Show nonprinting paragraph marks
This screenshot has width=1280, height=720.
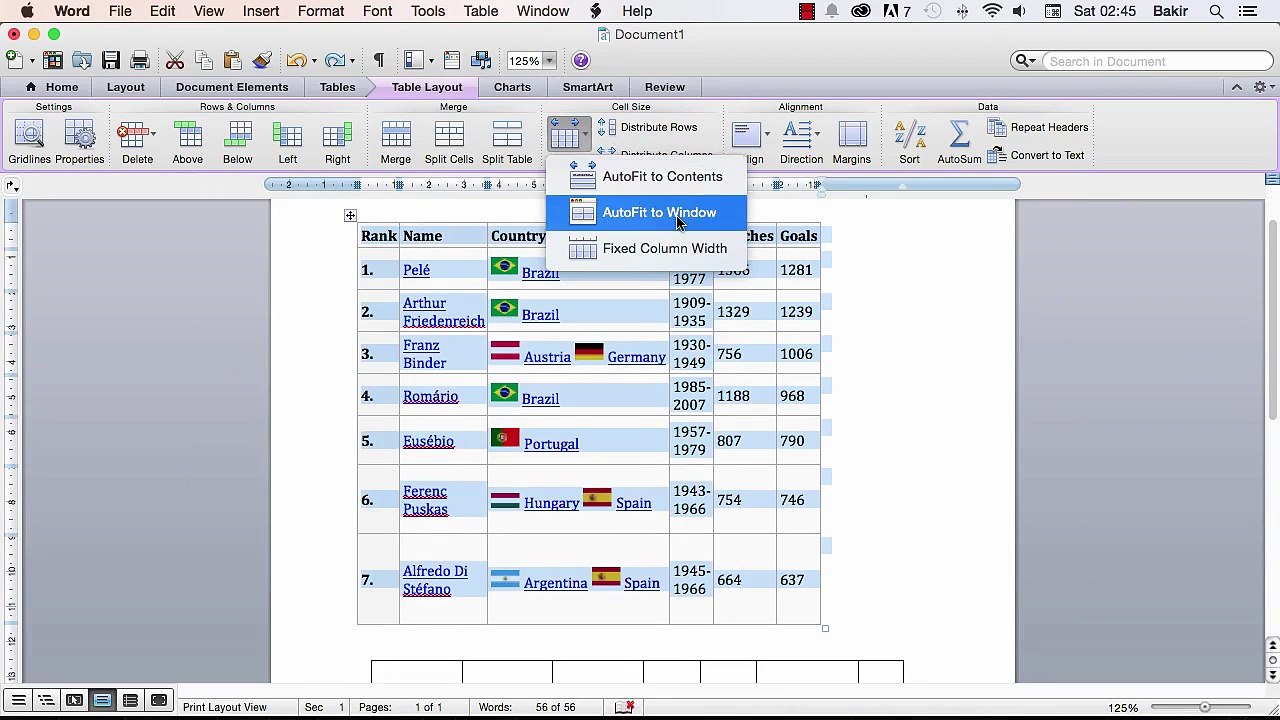click(x=379, y=61)
